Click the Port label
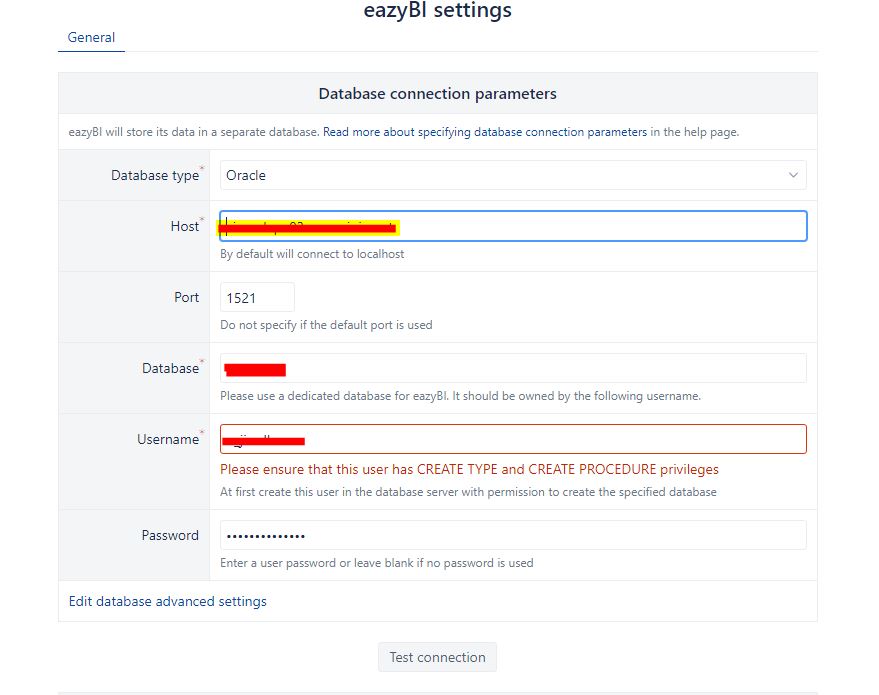879x695 pixels. pos(186,298)
